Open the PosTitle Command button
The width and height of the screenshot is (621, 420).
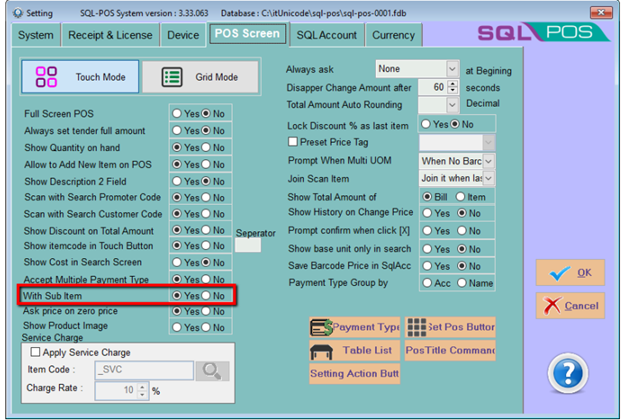tap(449, 351)
